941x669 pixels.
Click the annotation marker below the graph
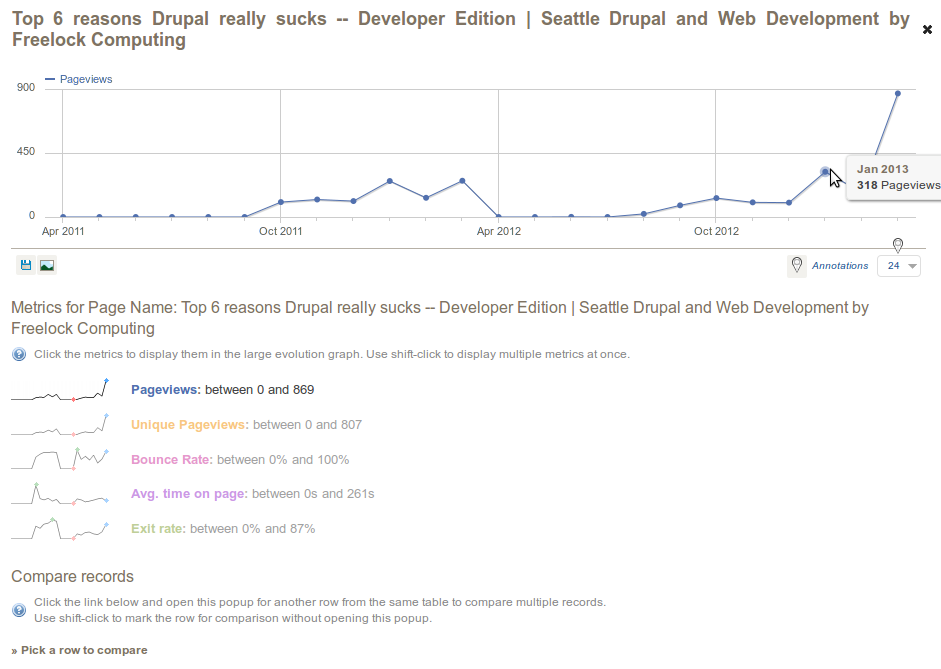[x=898, y=245]
